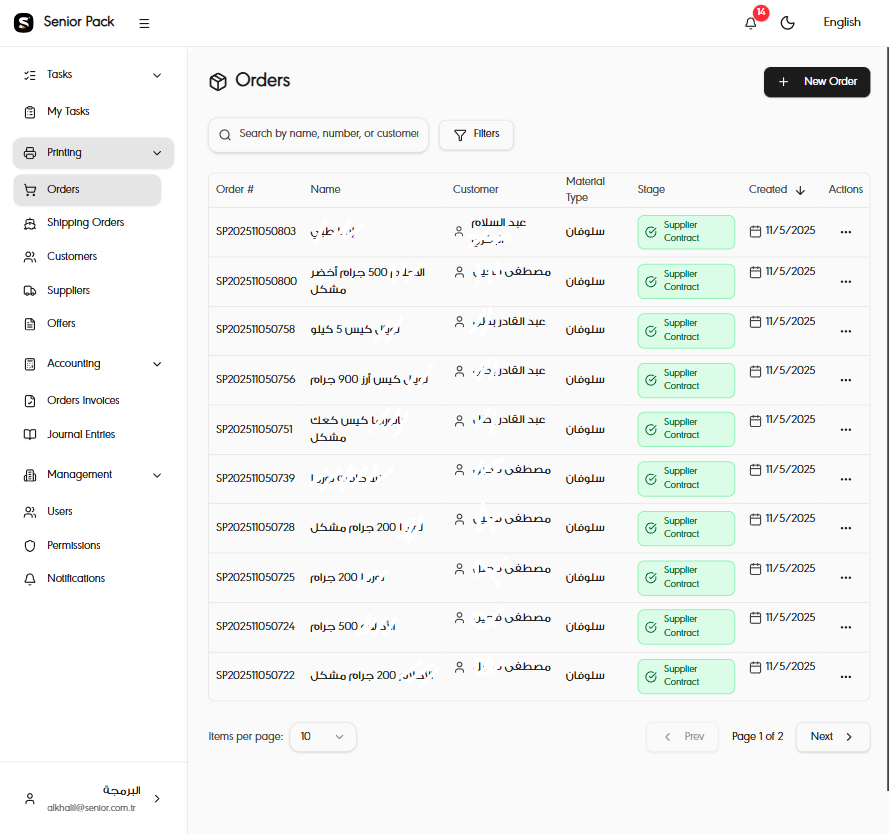Go to the next page with Next
The width and height of the screenshot is (889, 834).
click(832, 736)
